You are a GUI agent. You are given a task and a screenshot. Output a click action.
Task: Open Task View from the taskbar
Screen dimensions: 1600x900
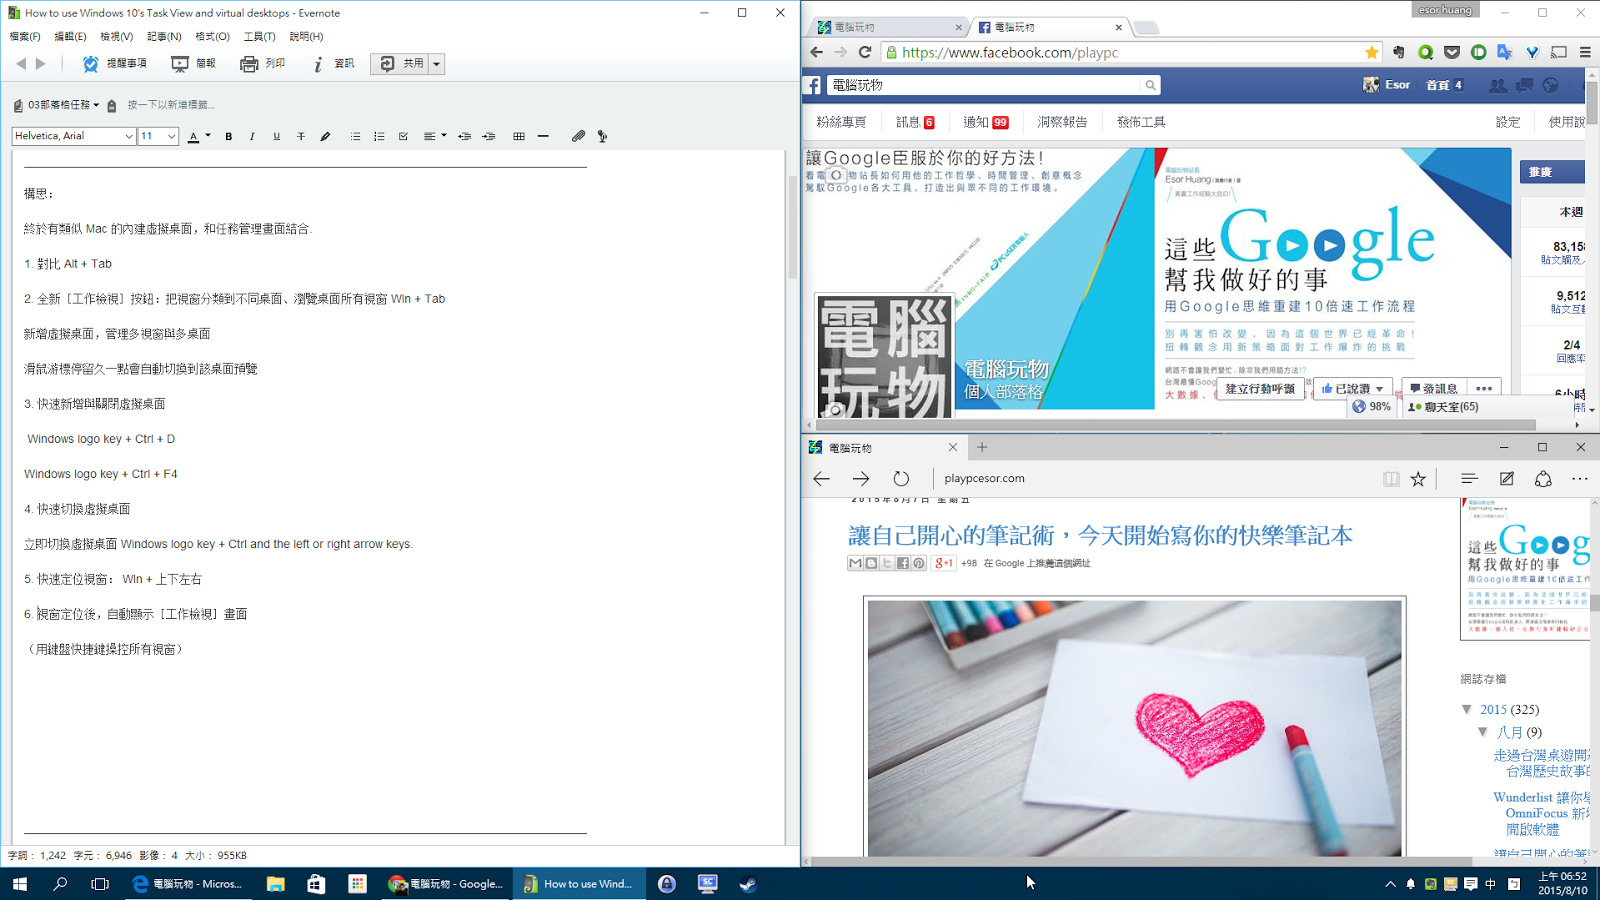(x=100, y=884)
